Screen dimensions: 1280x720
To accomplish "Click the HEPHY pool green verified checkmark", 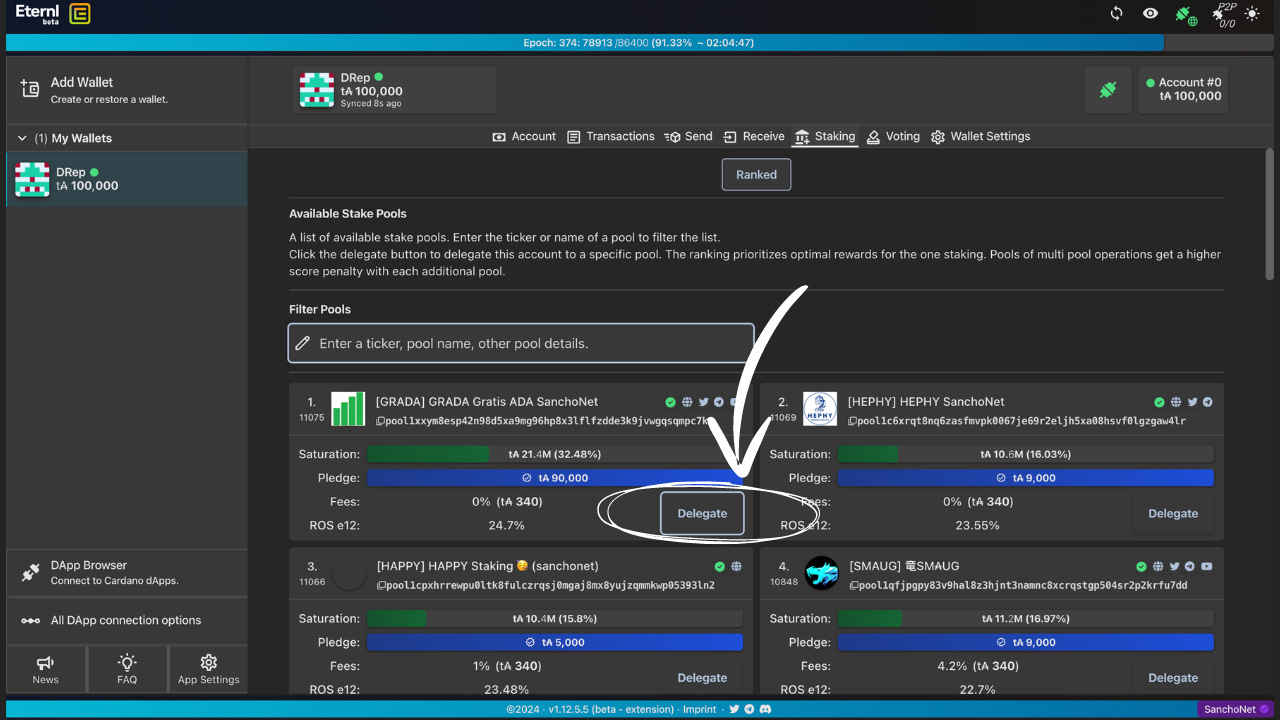I will coord(1160,402).
